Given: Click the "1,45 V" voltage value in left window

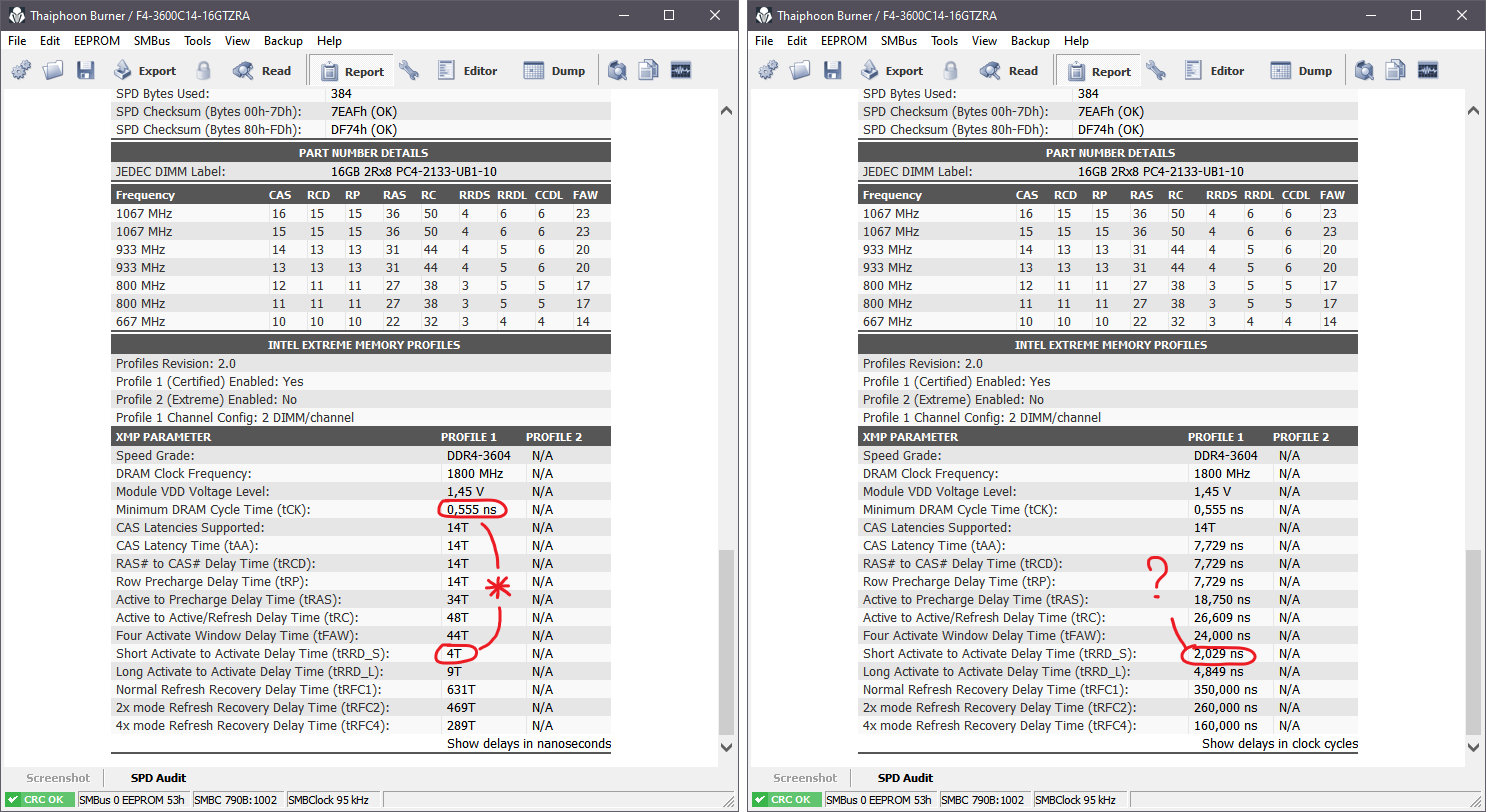Looking at the screenshot, I should point(465,492).
